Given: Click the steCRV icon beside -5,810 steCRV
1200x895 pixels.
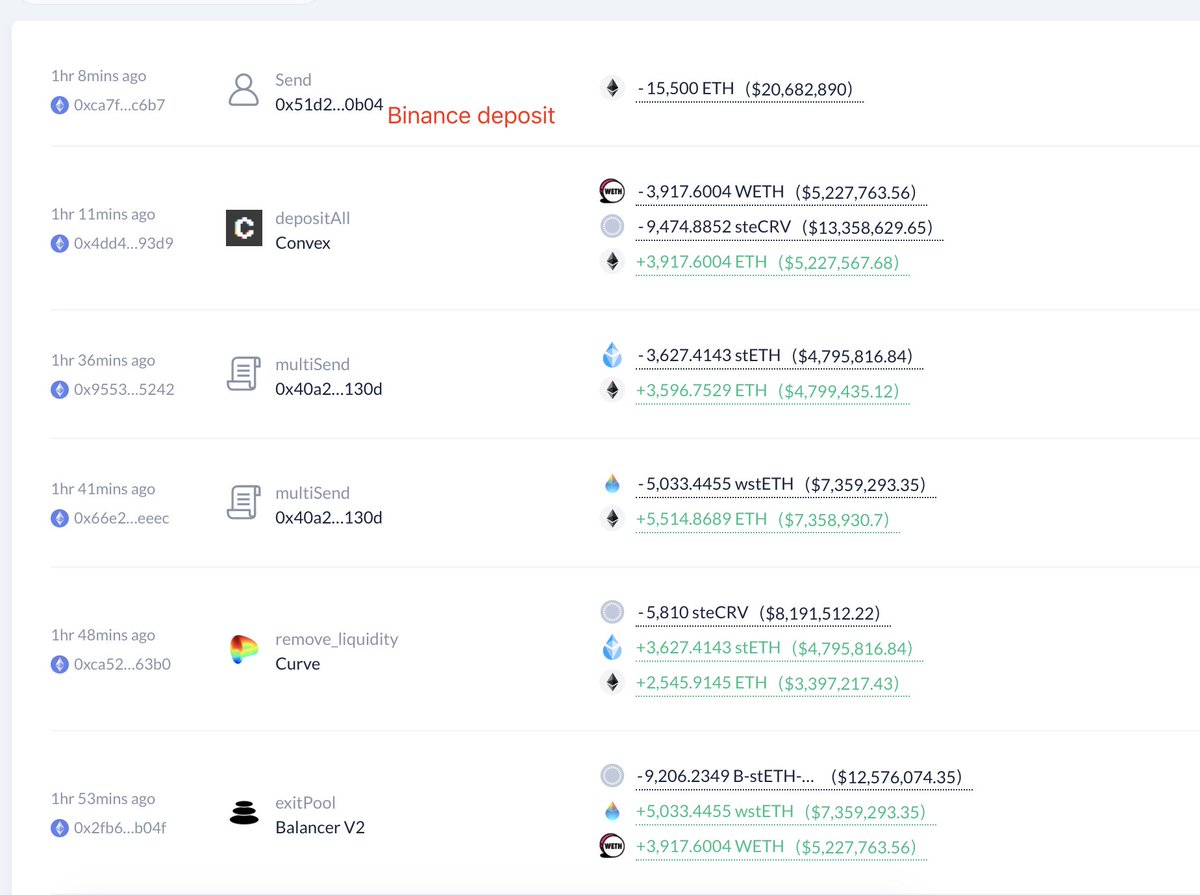Looking at the screenshot, I should (612, 612).
